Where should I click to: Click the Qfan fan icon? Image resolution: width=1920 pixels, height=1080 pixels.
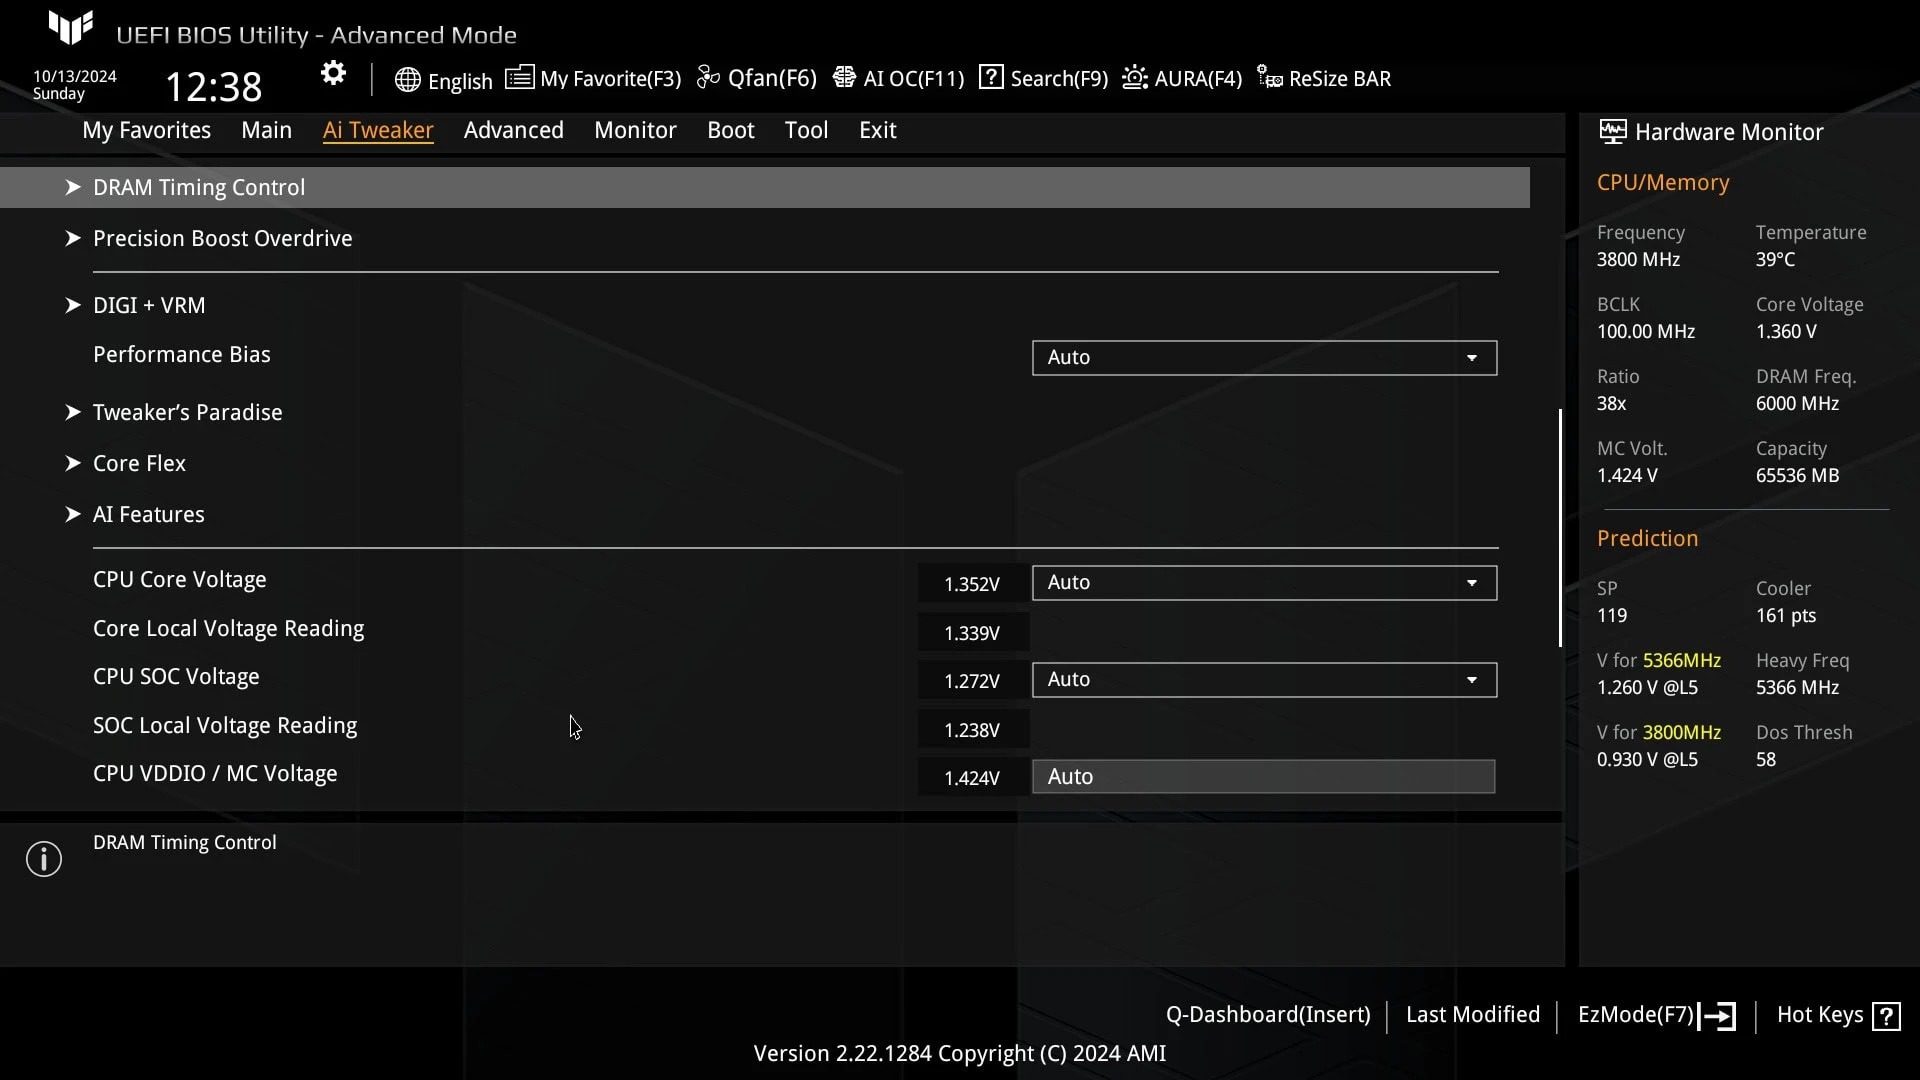click(x=708, y=78)
